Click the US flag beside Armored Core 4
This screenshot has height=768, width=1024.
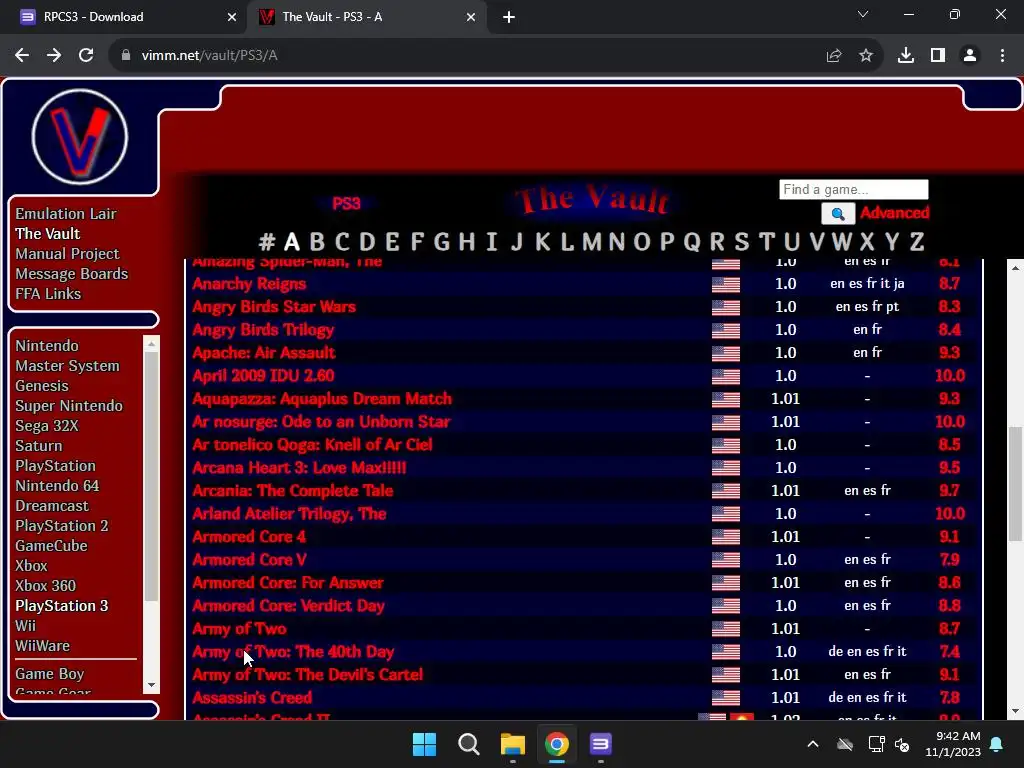(x=726, y=537)
